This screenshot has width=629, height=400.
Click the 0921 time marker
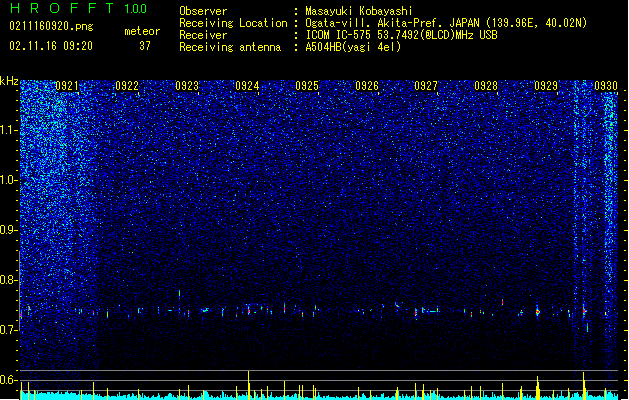67,86
